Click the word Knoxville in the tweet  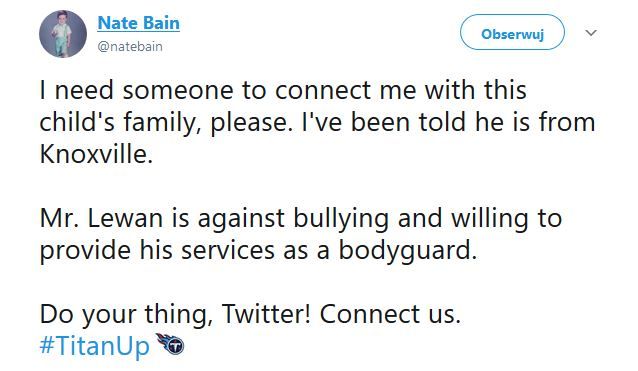[96, 154]
